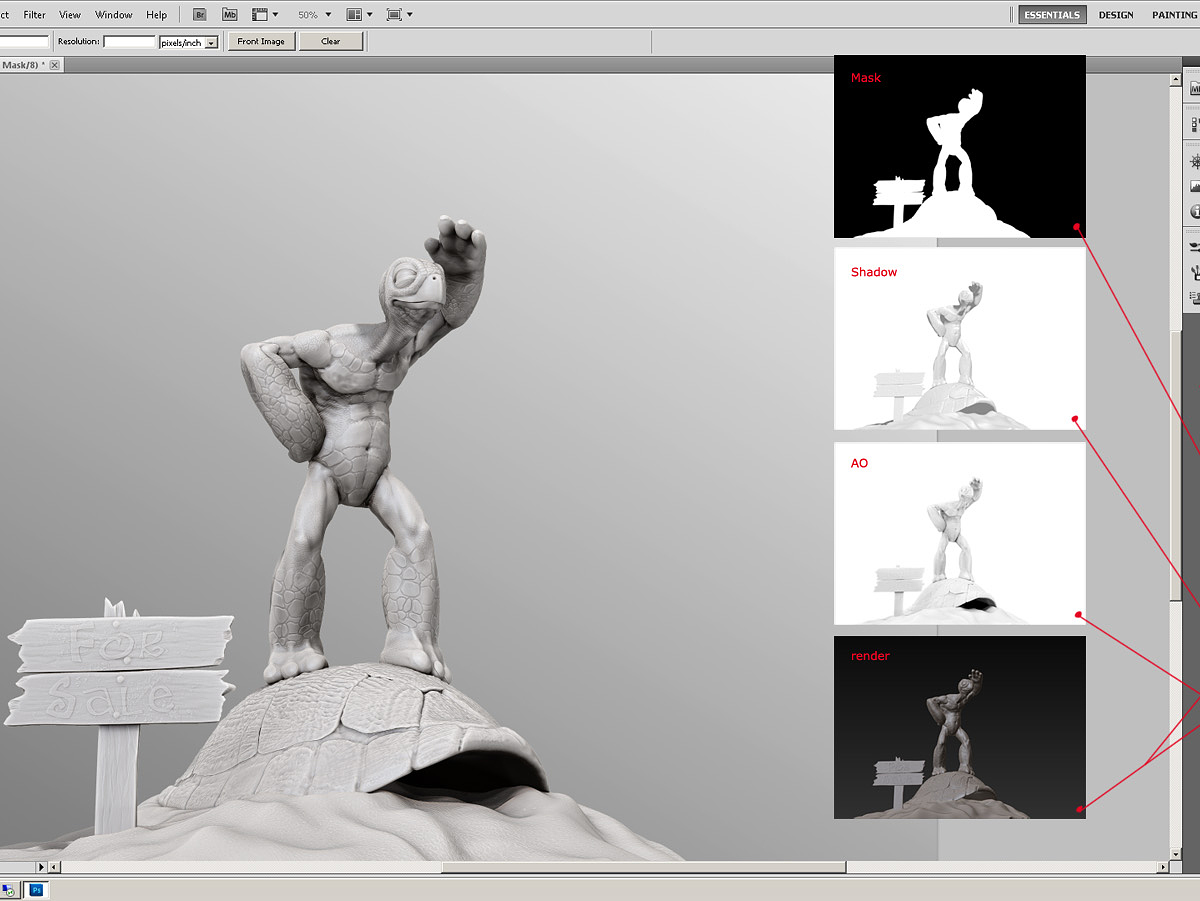Open the Filter menu
The image size is (1200, 901).
tap(35, 15)
